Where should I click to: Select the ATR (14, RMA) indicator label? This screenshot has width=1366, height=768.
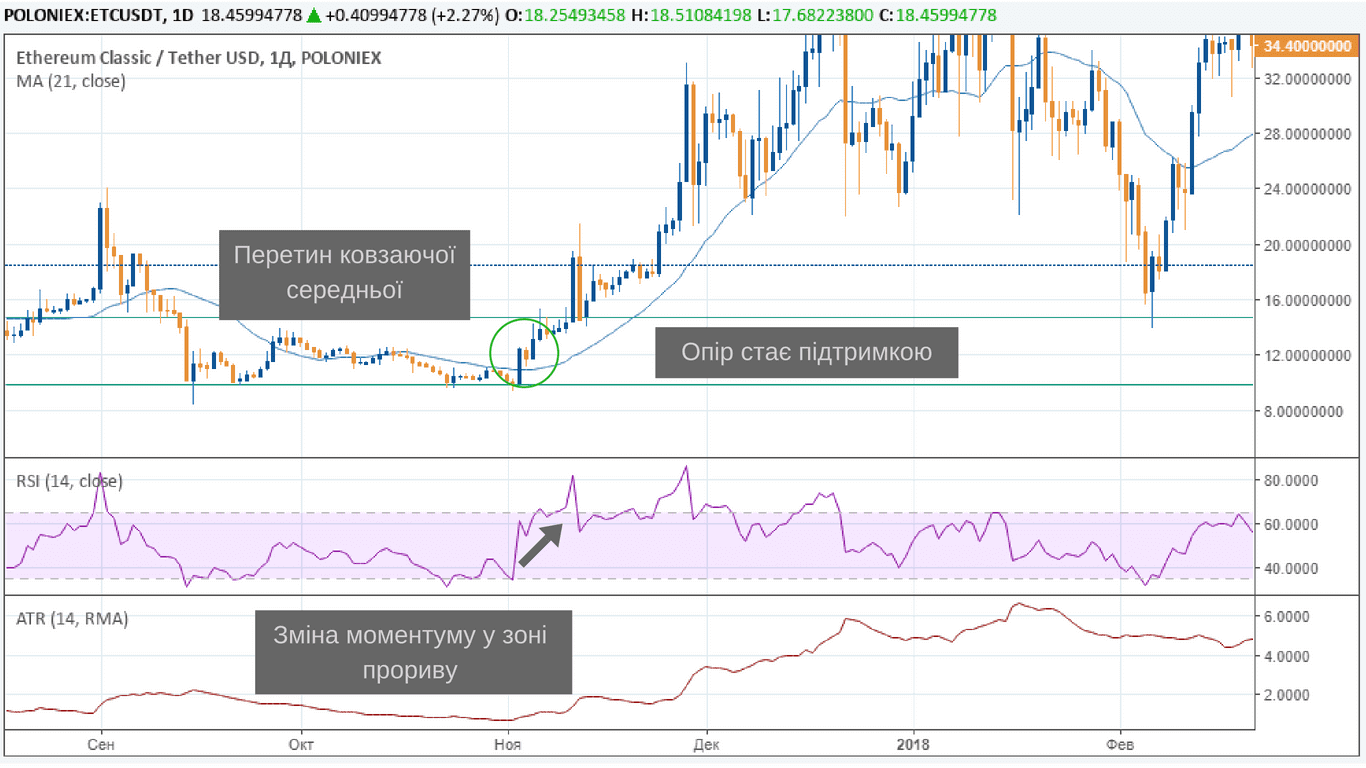tap(72, 619)
